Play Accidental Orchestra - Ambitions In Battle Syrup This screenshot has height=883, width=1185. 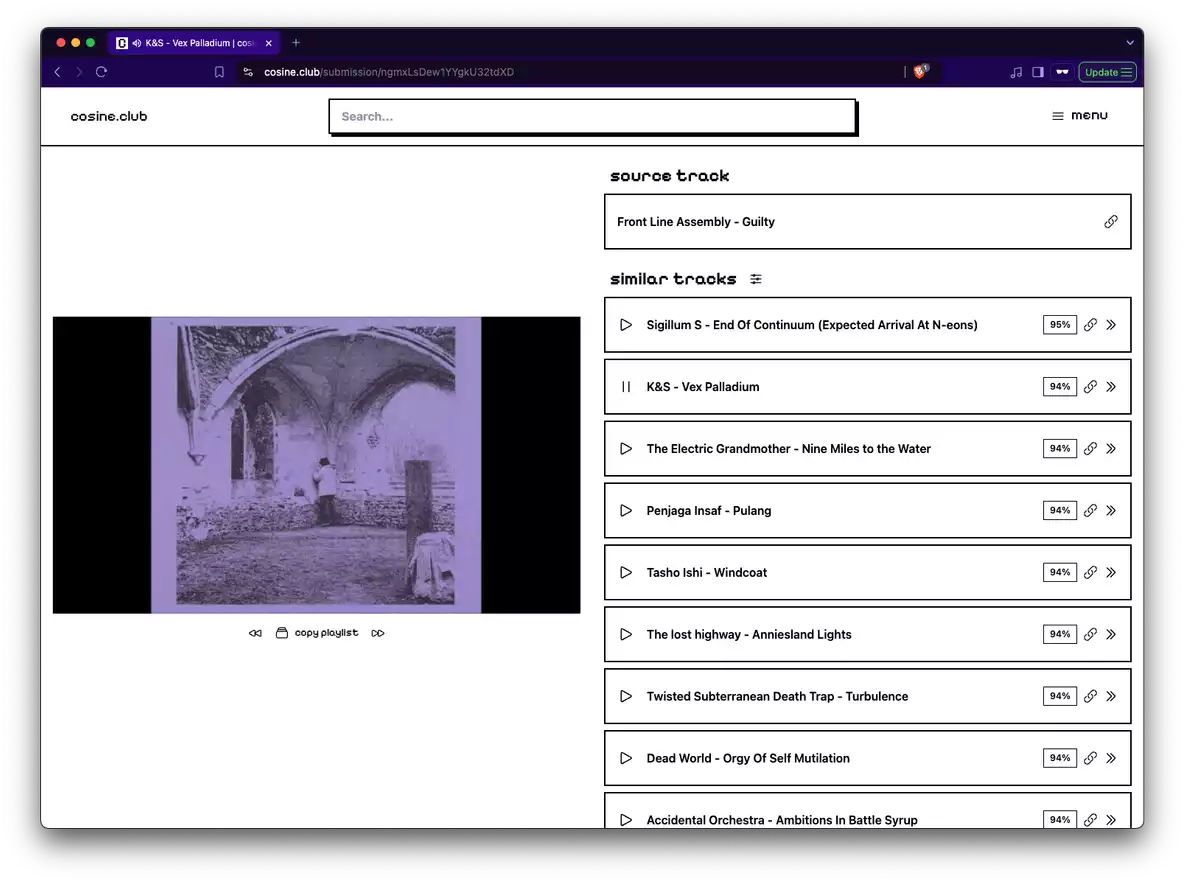coord(626,820)
